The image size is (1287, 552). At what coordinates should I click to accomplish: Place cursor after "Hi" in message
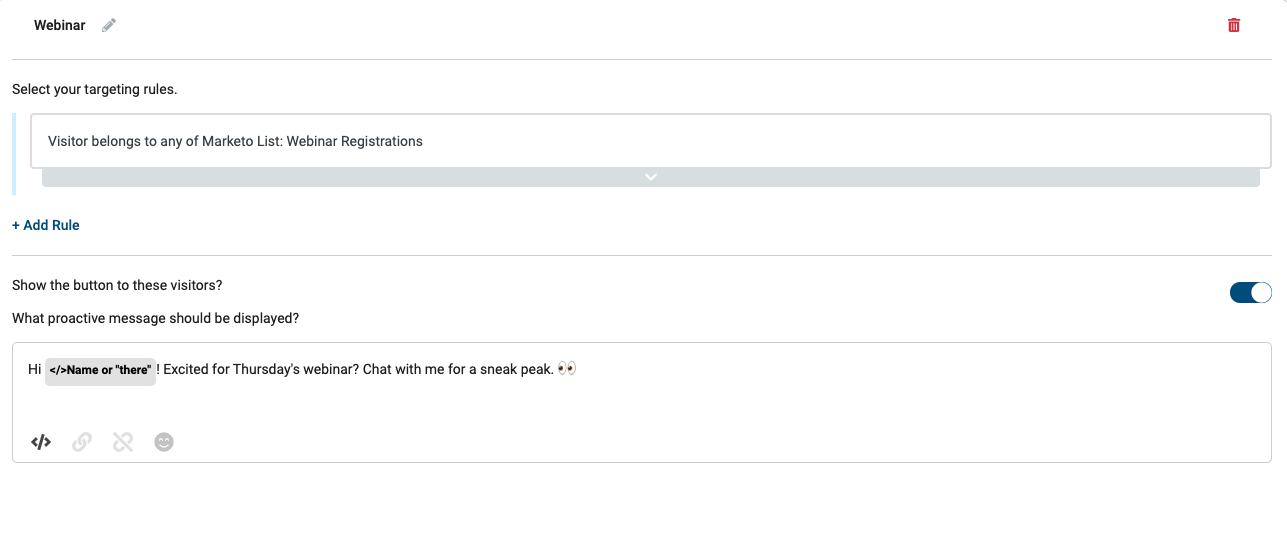(43, 369)
